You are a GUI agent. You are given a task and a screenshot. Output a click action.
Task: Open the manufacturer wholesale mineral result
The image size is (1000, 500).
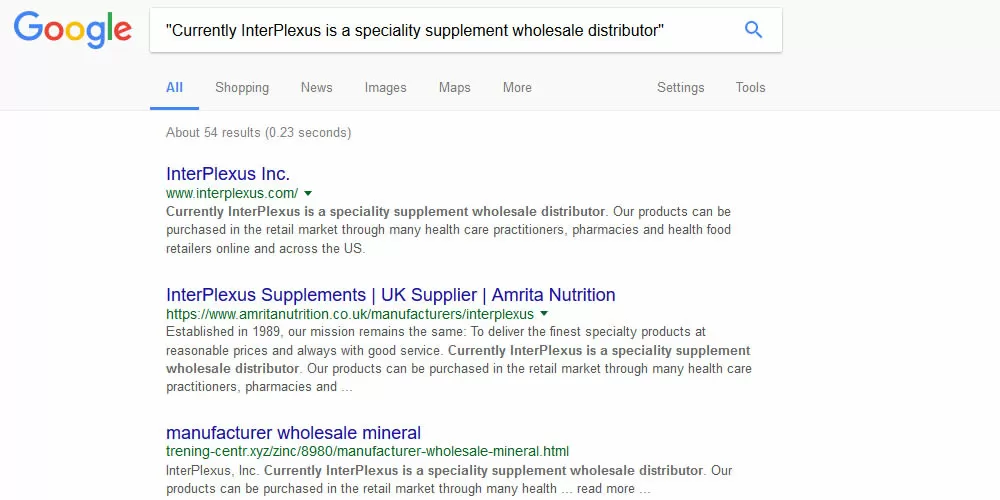(x=293, y=433)
